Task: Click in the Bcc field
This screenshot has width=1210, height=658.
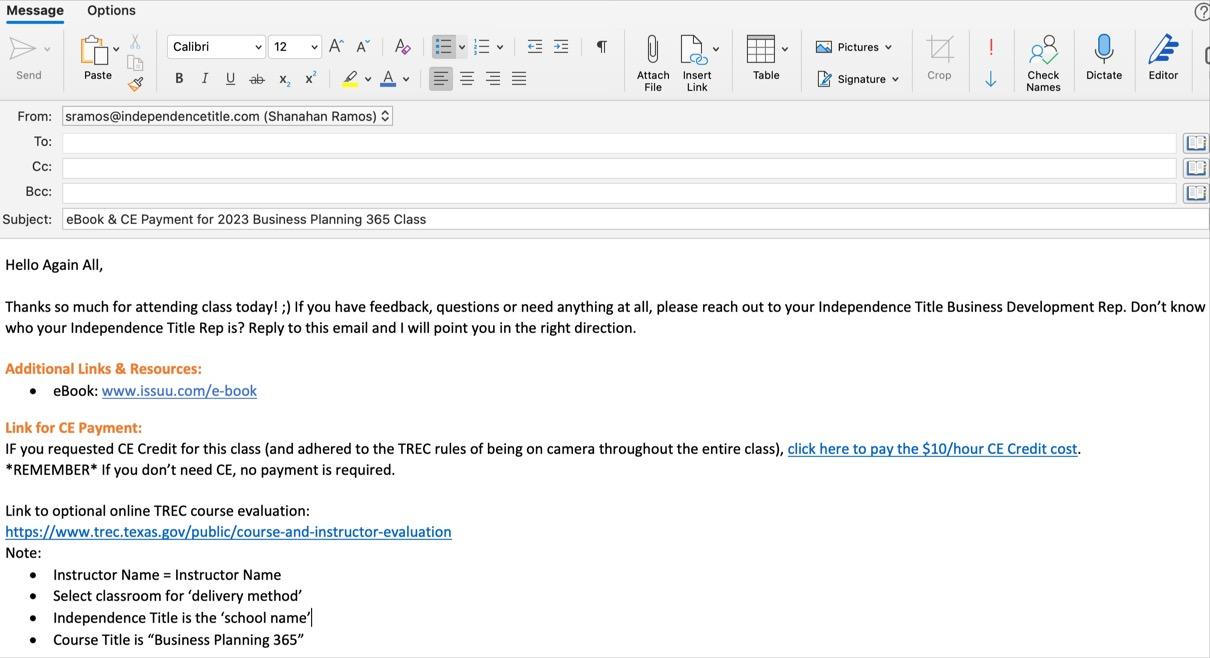Action: [x=619, y=192]
